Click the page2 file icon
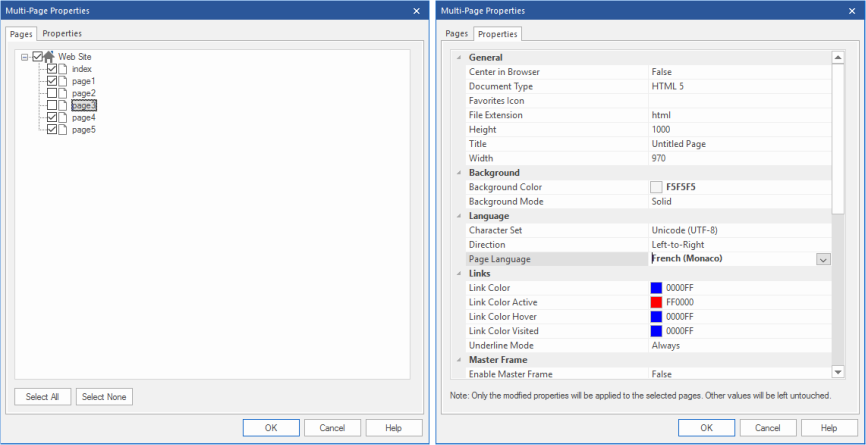Image resolution: width=866 pixels, height=445 pixels. click(x=62, y=93)
